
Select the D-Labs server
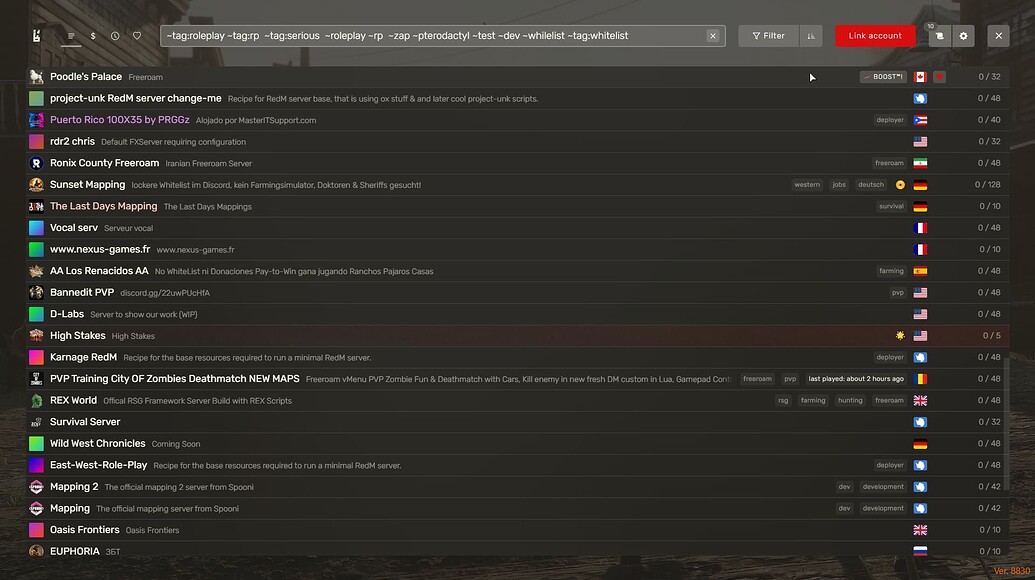point(517,314)
